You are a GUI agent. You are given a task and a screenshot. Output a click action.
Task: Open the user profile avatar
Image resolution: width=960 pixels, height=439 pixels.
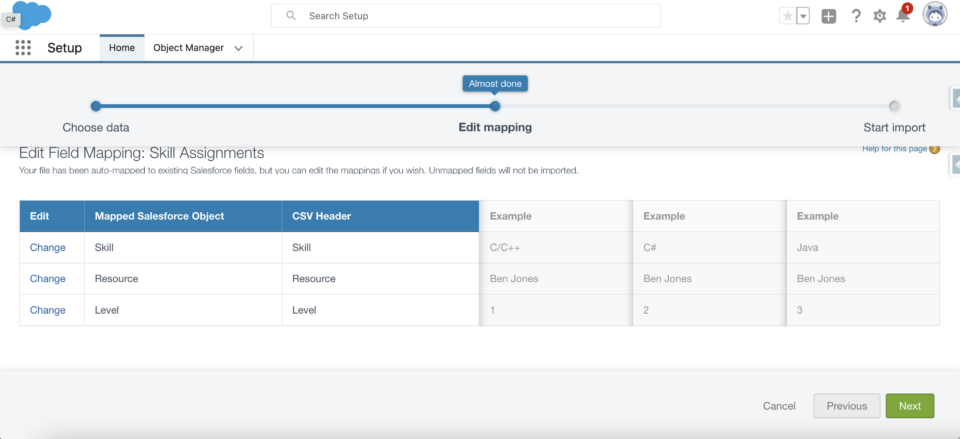coord(935,14)
